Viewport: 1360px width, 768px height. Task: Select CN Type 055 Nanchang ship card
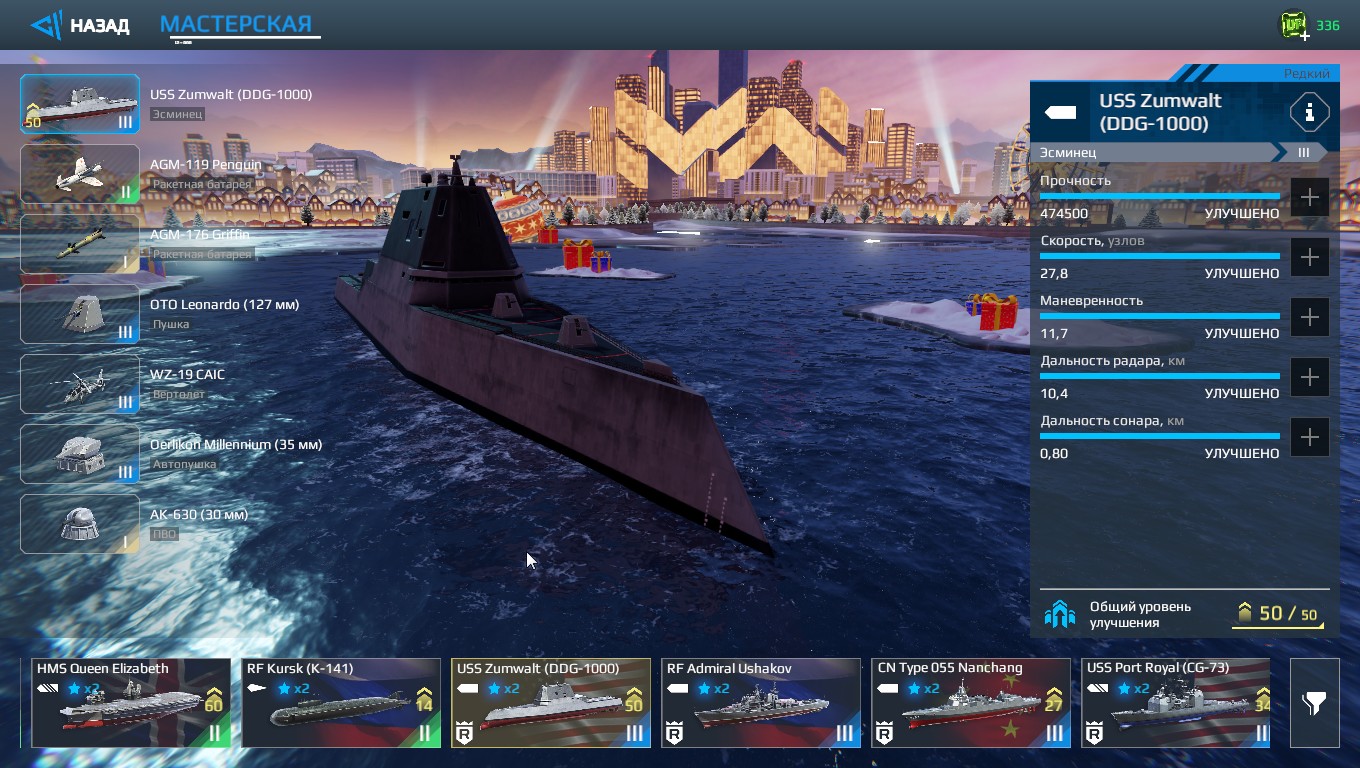click(971, 702)
